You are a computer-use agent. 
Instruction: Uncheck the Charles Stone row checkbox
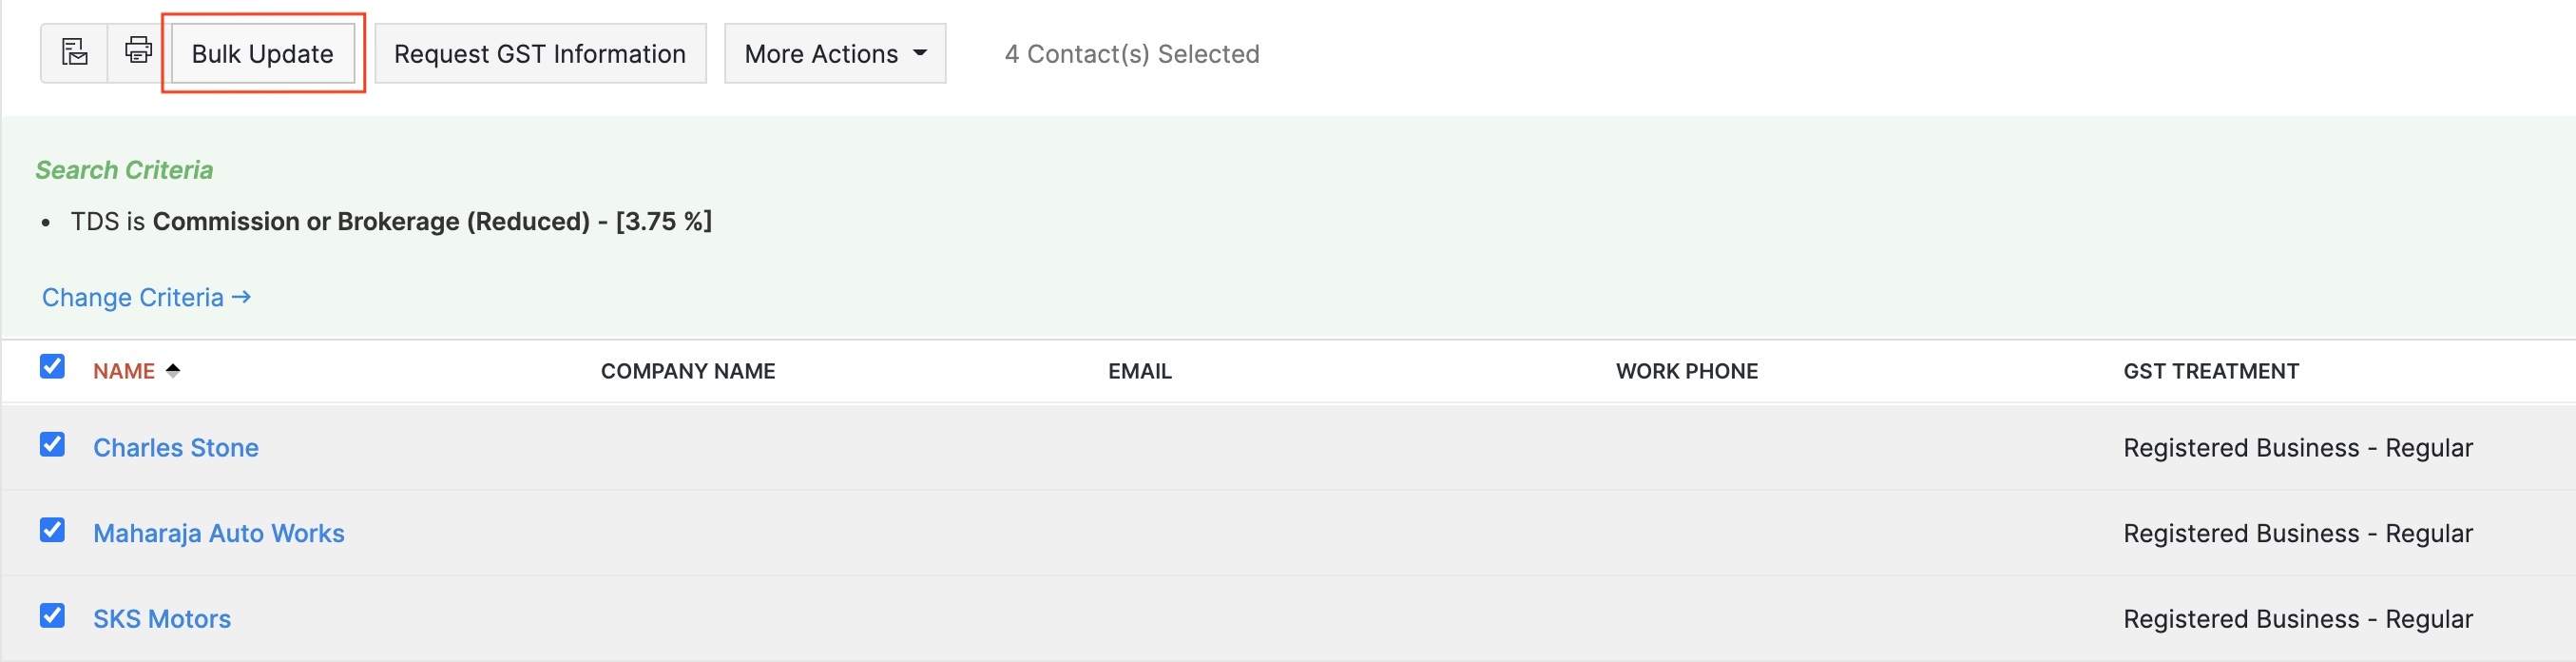pos(53,444)
